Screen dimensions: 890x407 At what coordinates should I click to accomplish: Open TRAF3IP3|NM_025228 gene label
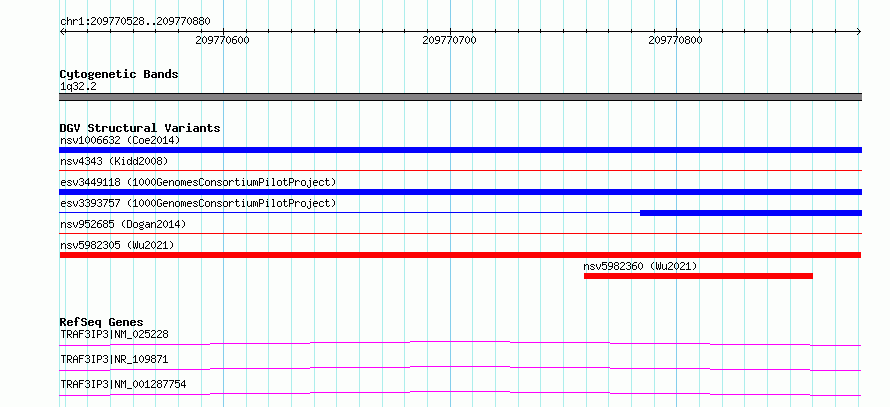[114, 334]
